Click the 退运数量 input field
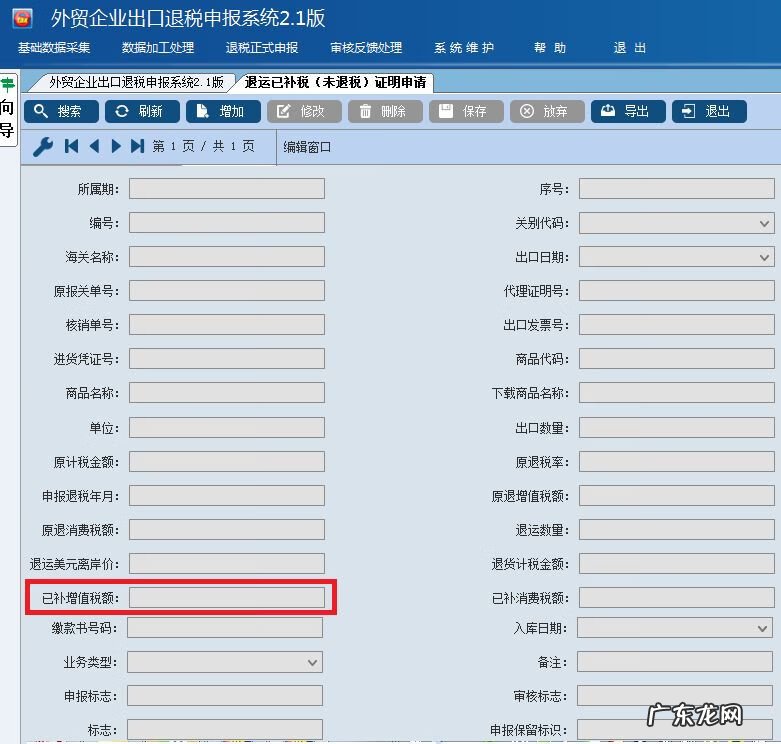This screenshot has width=781, height=744. coord(676,530)
